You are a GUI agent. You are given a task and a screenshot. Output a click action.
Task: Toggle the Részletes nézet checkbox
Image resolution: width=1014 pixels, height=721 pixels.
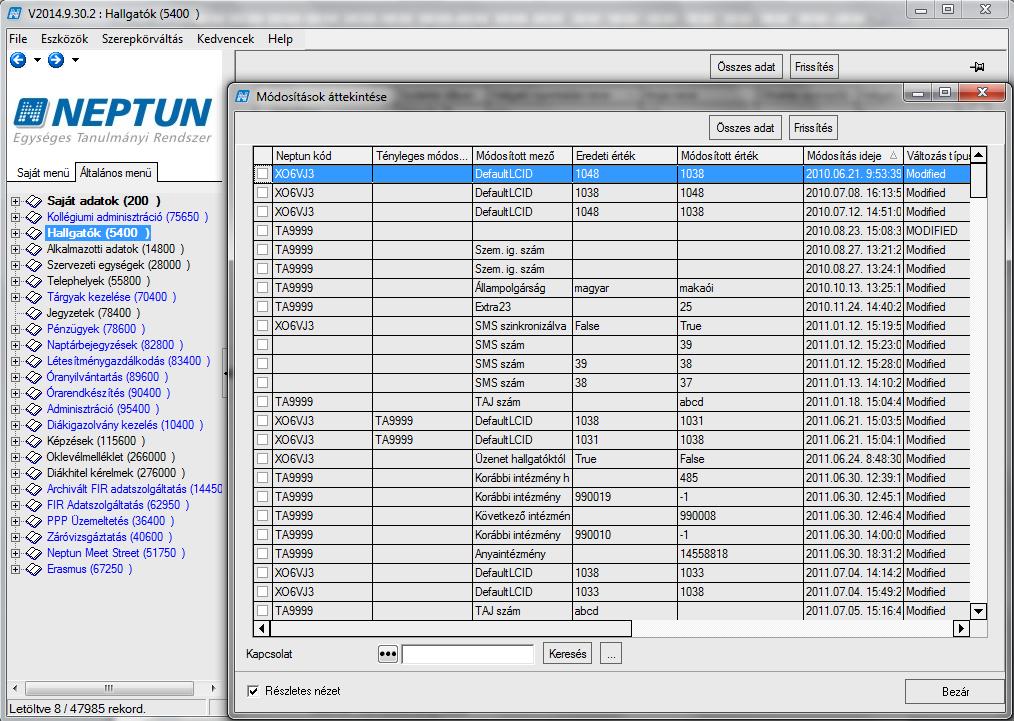(254, 691)
